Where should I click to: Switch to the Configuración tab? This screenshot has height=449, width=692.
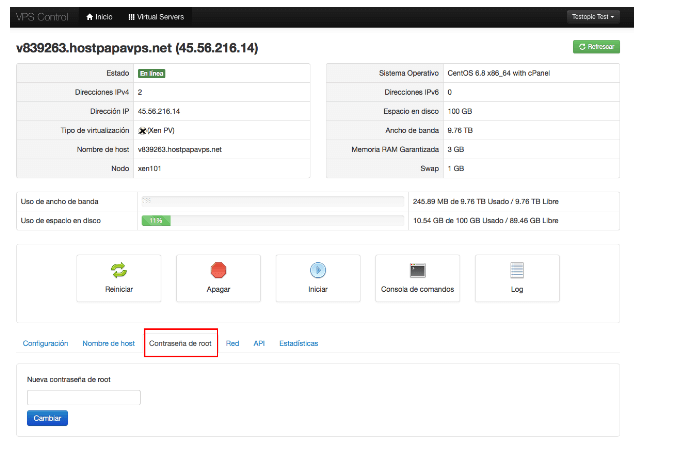pyautogui.click(x=45, y=343)
